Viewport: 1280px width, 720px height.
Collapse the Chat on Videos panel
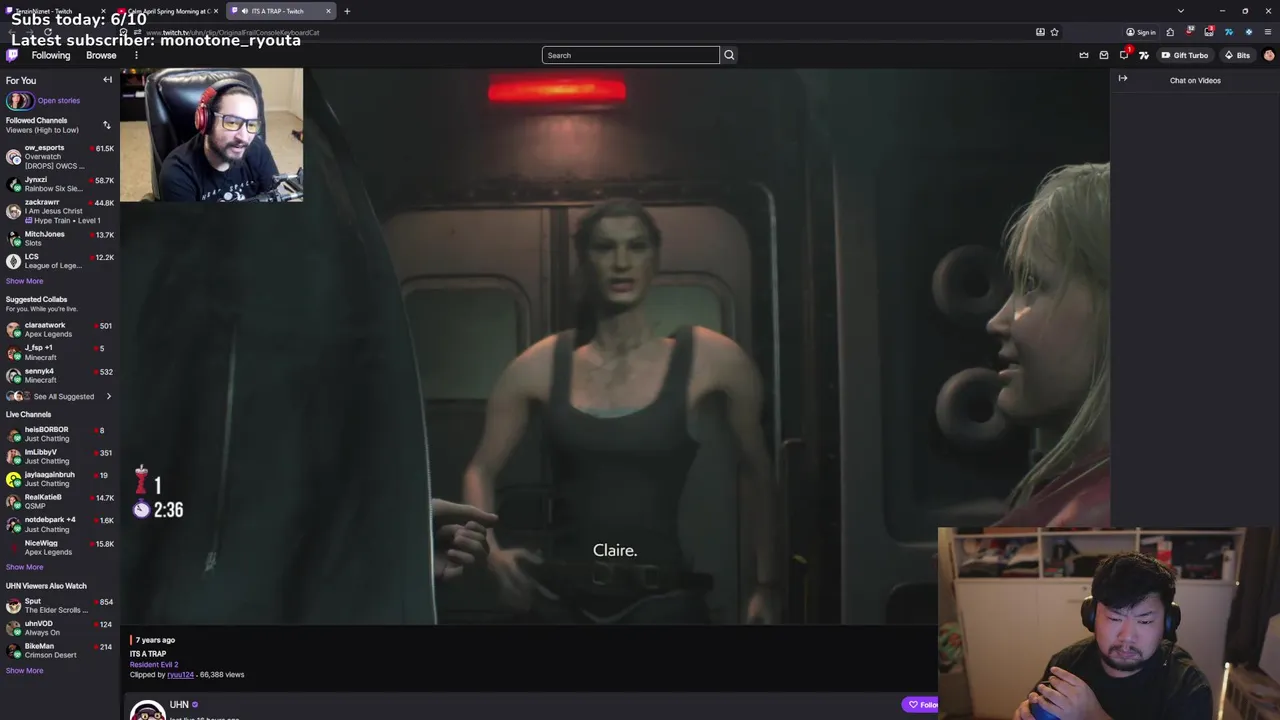[x=1123, y=79]
